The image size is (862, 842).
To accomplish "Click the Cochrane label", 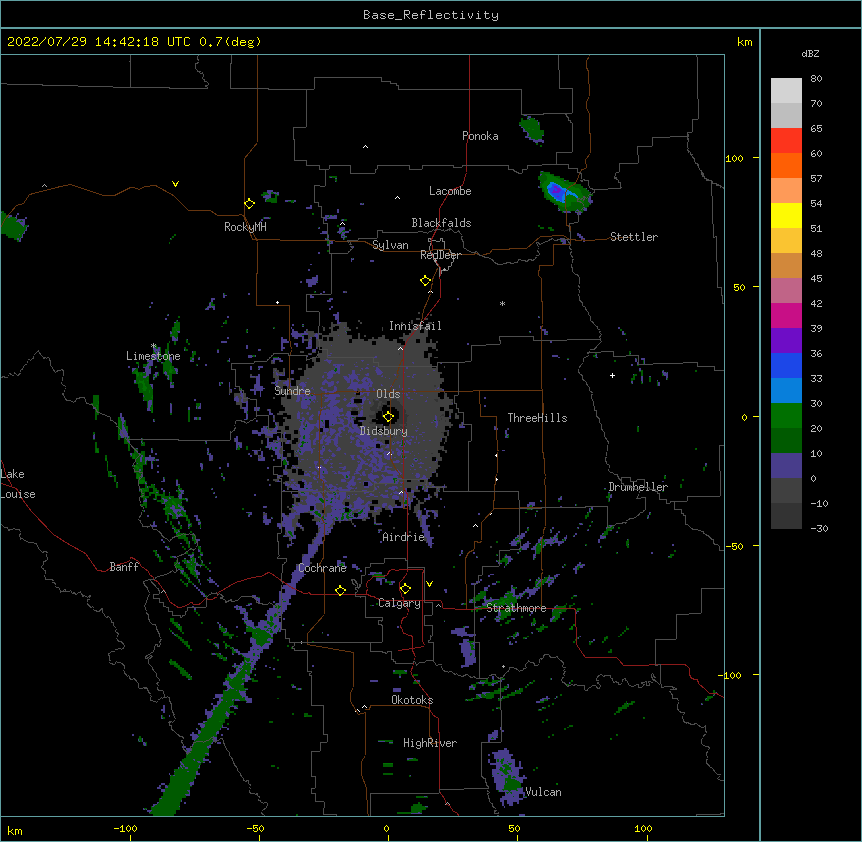I will coord(323,568).
